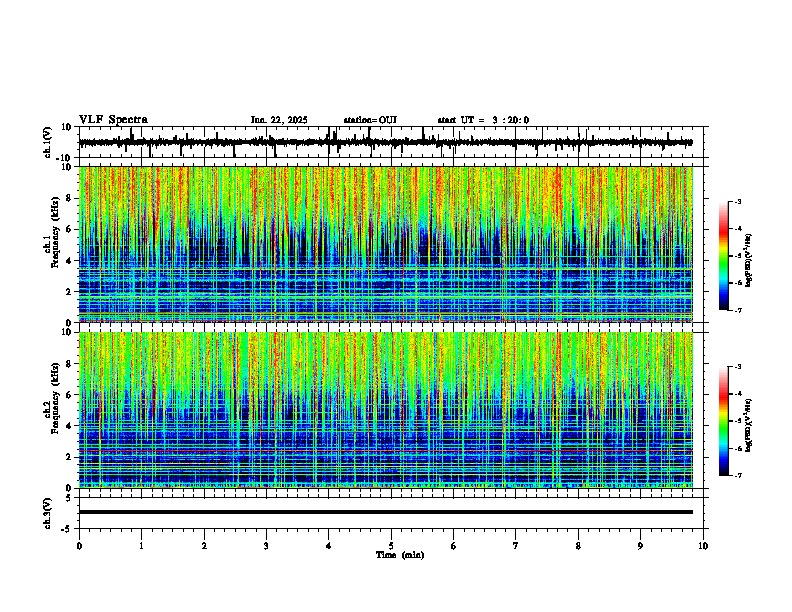Click the ch.2 "Frequency (kHz)" axis label
The height and width of the screenshot is (612, 792).
click(x=55, y=397)
